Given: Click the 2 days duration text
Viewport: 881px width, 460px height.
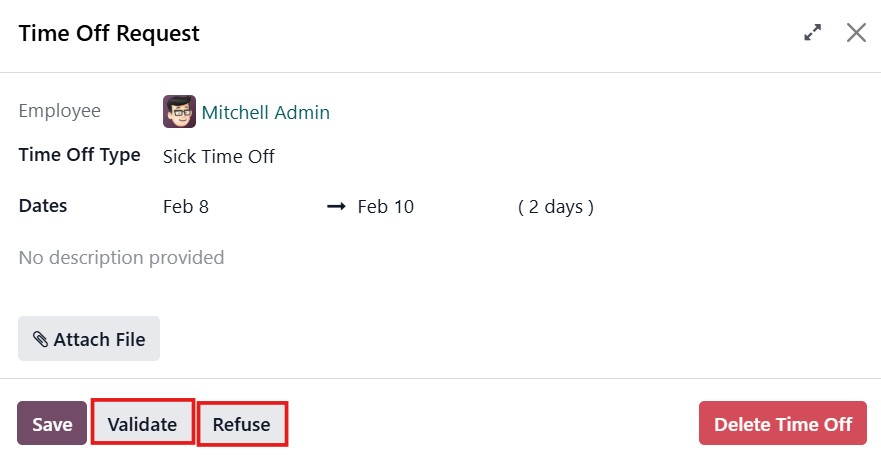Looking at the screenshot, I should coord(556,207).
